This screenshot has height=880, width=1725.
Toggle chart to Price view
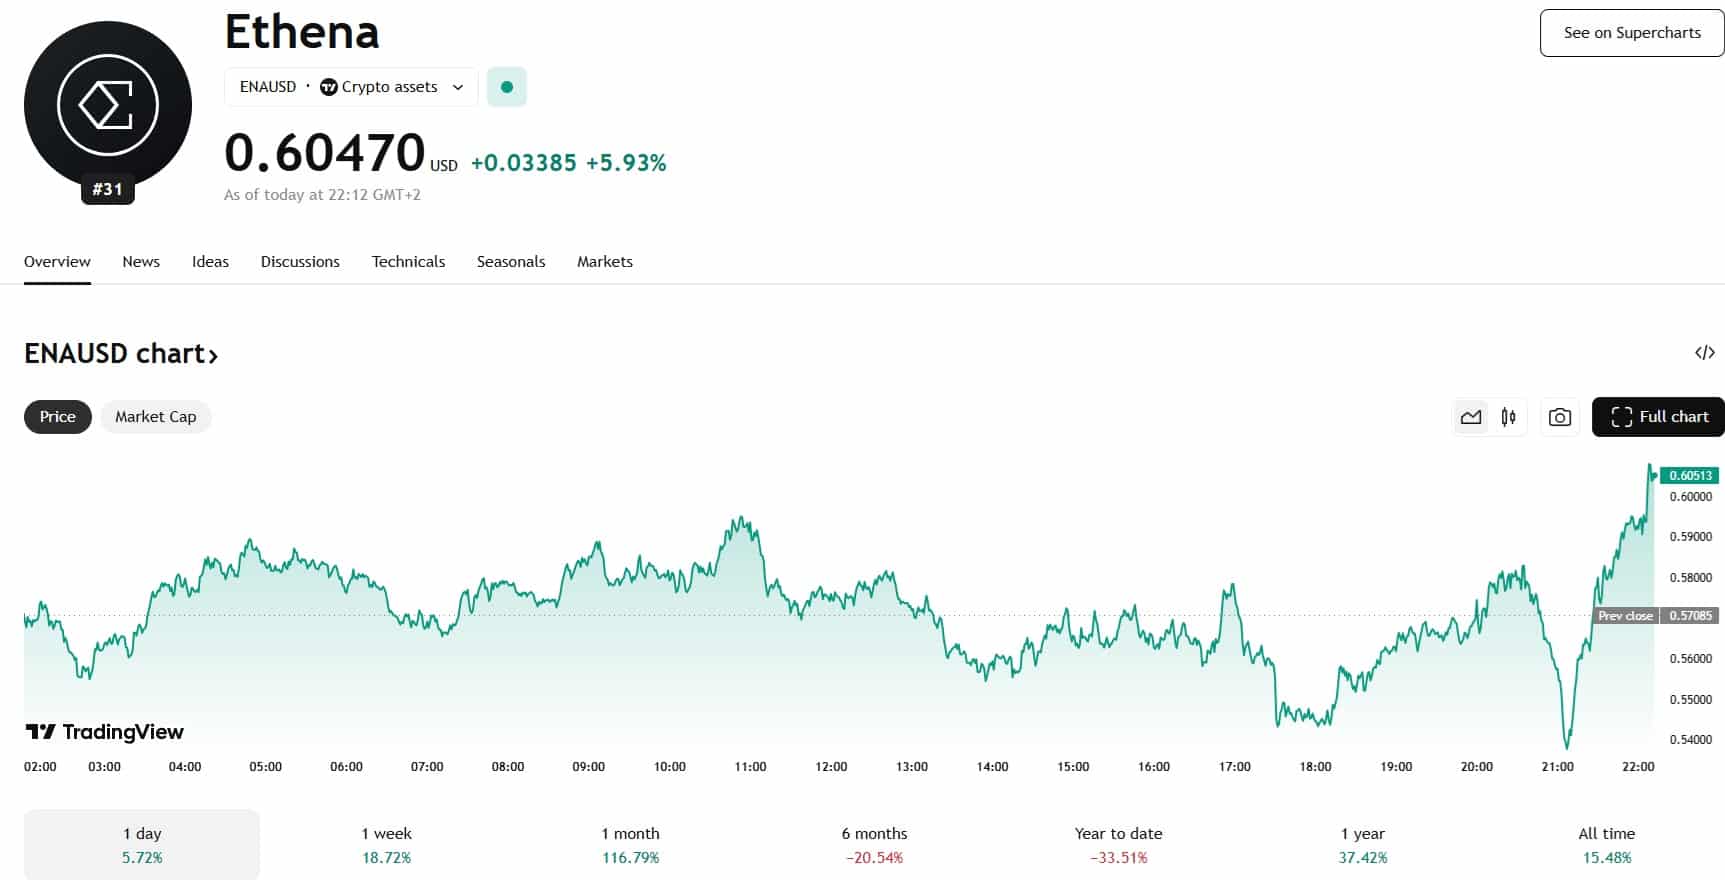[57, 417]
